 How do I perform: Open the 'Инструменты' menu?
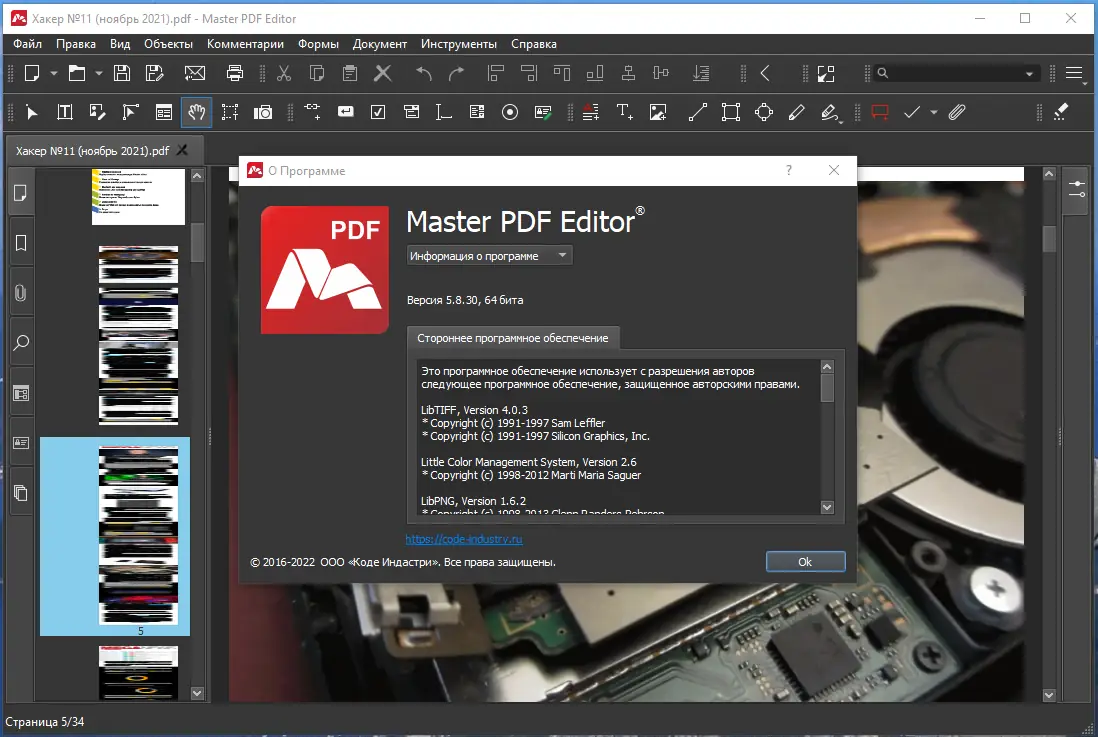[459, 44]
